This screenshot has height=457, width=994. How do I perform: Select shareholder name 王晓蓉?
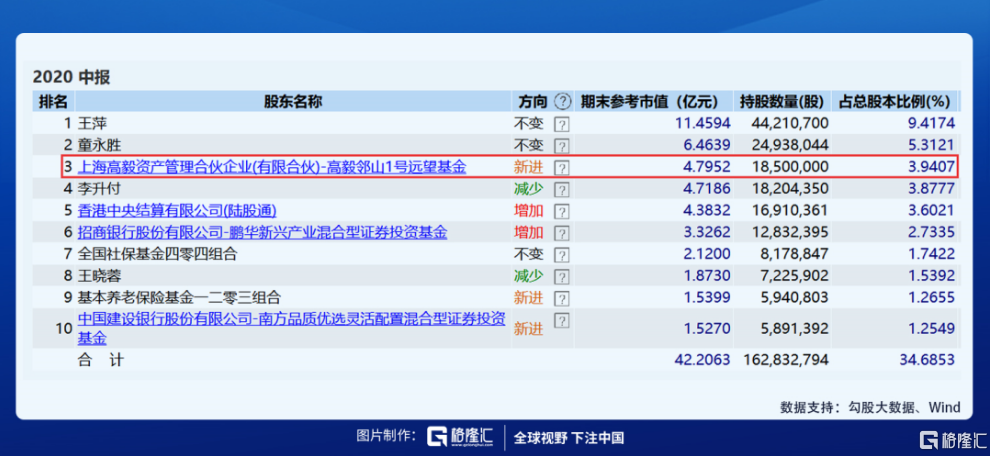100,276
